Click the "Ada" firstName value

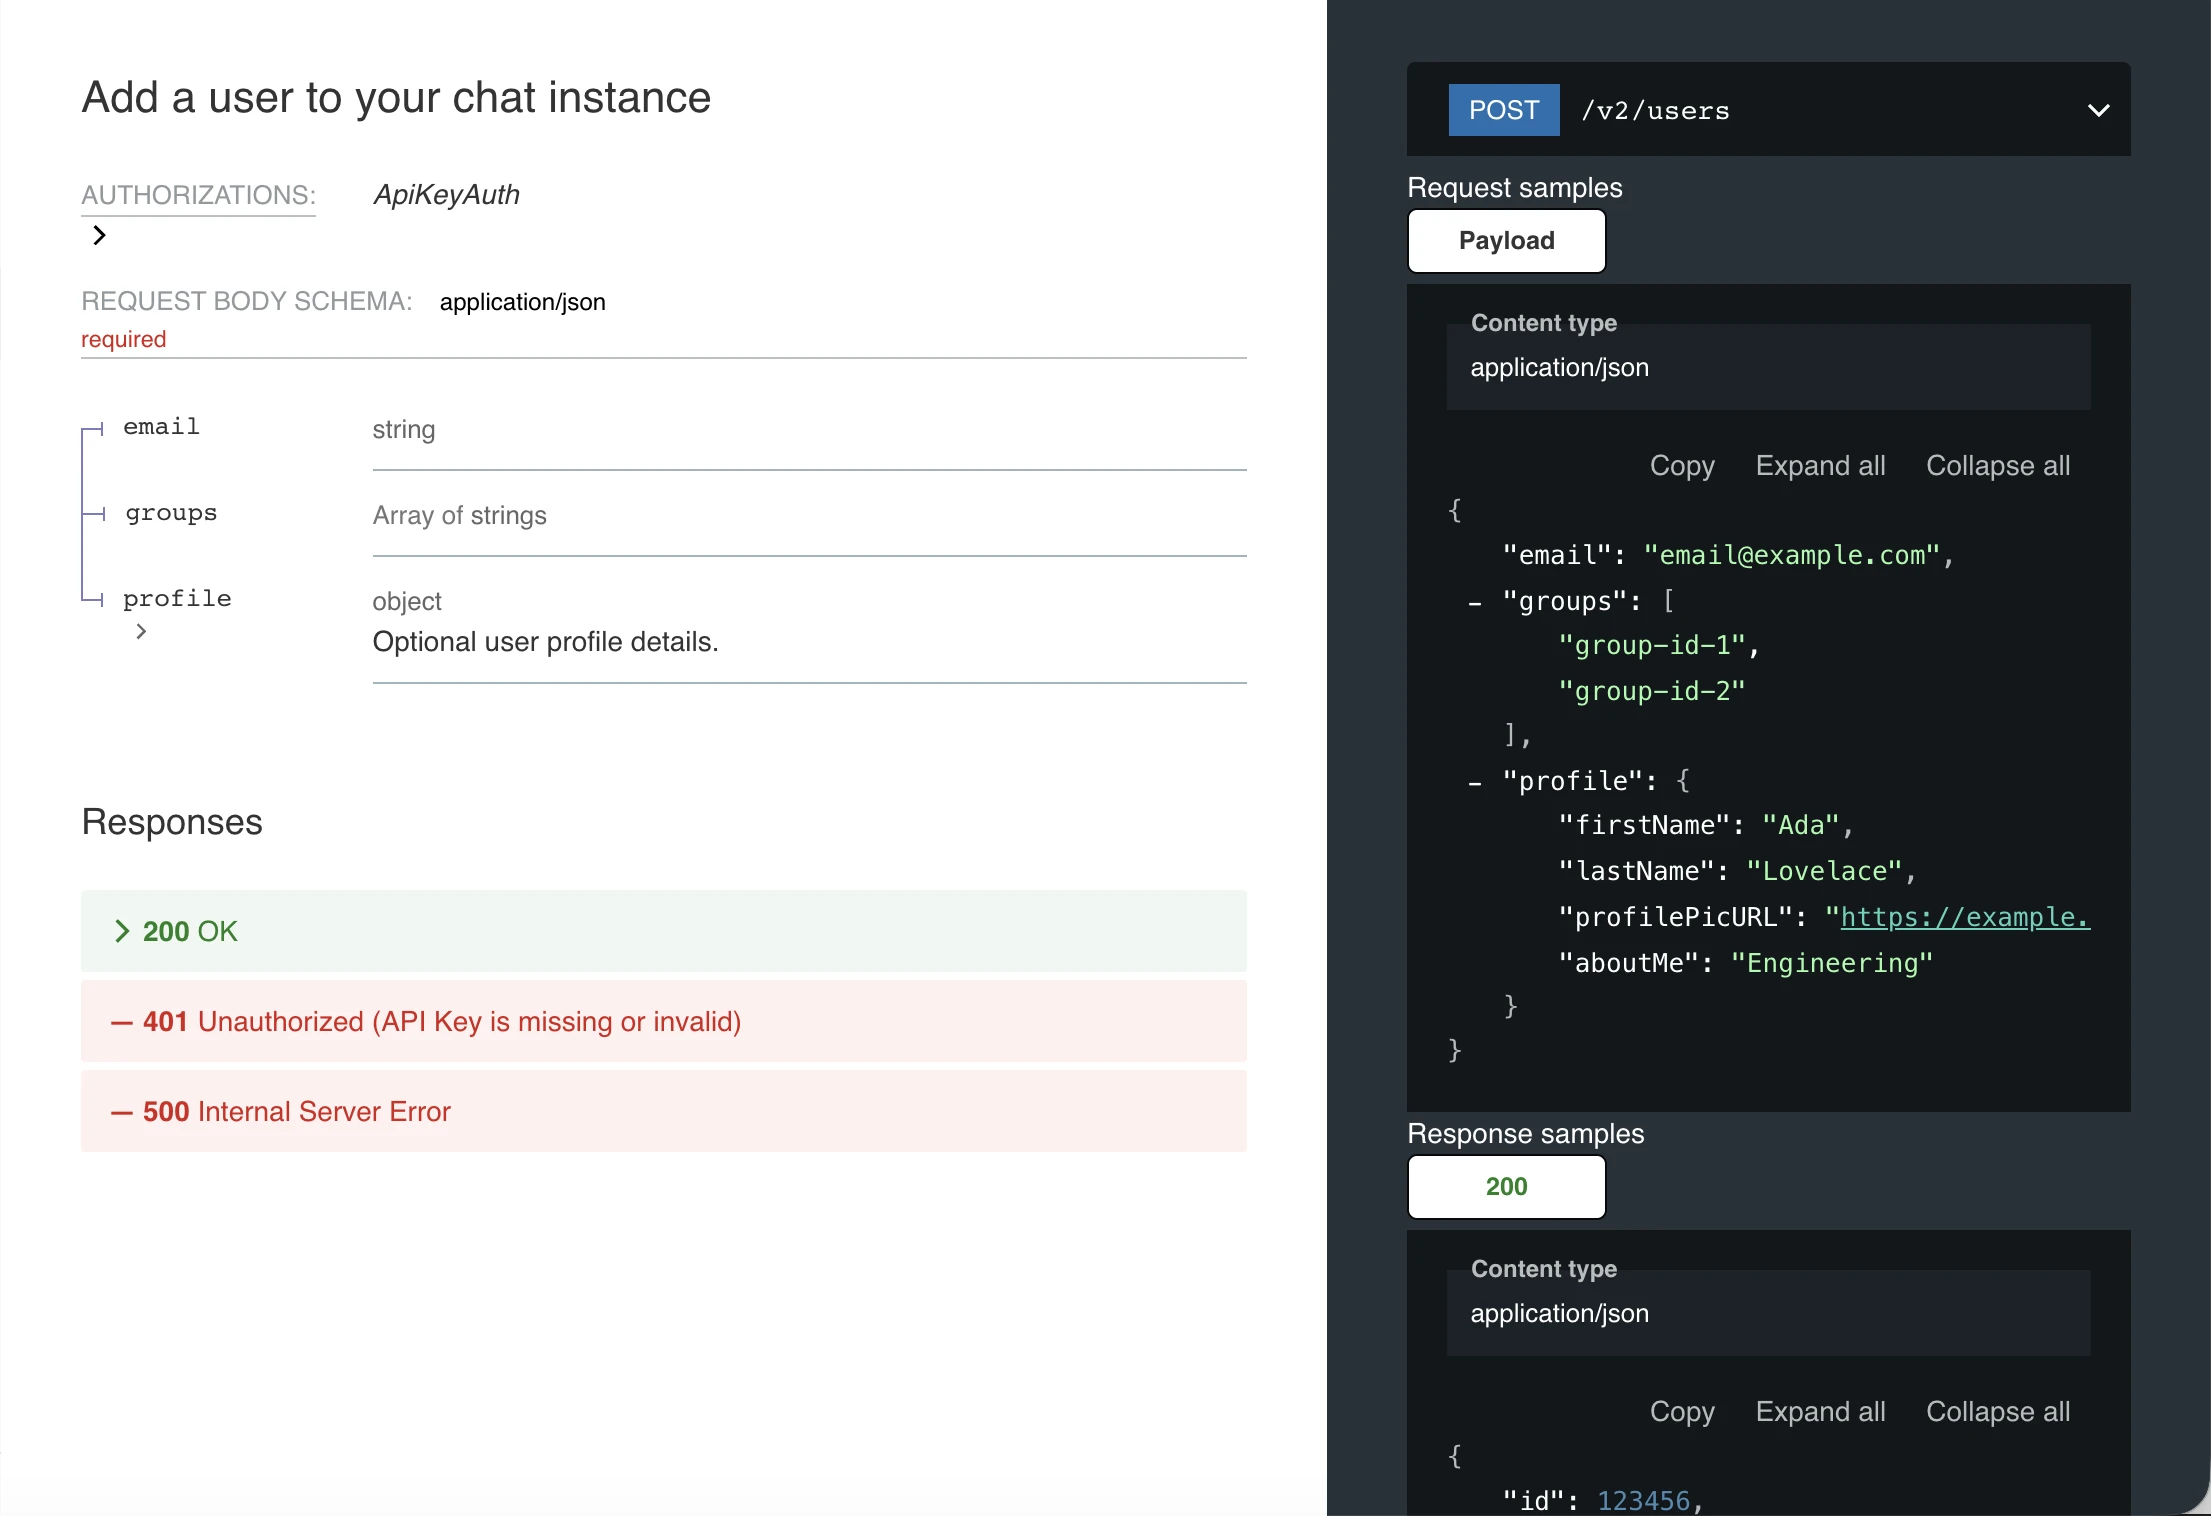[1801, 826]
